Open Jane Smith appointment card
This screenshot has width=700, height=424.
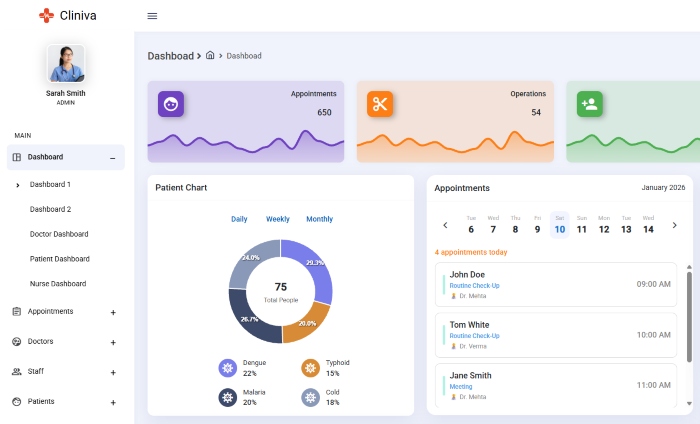pos(556,386)
